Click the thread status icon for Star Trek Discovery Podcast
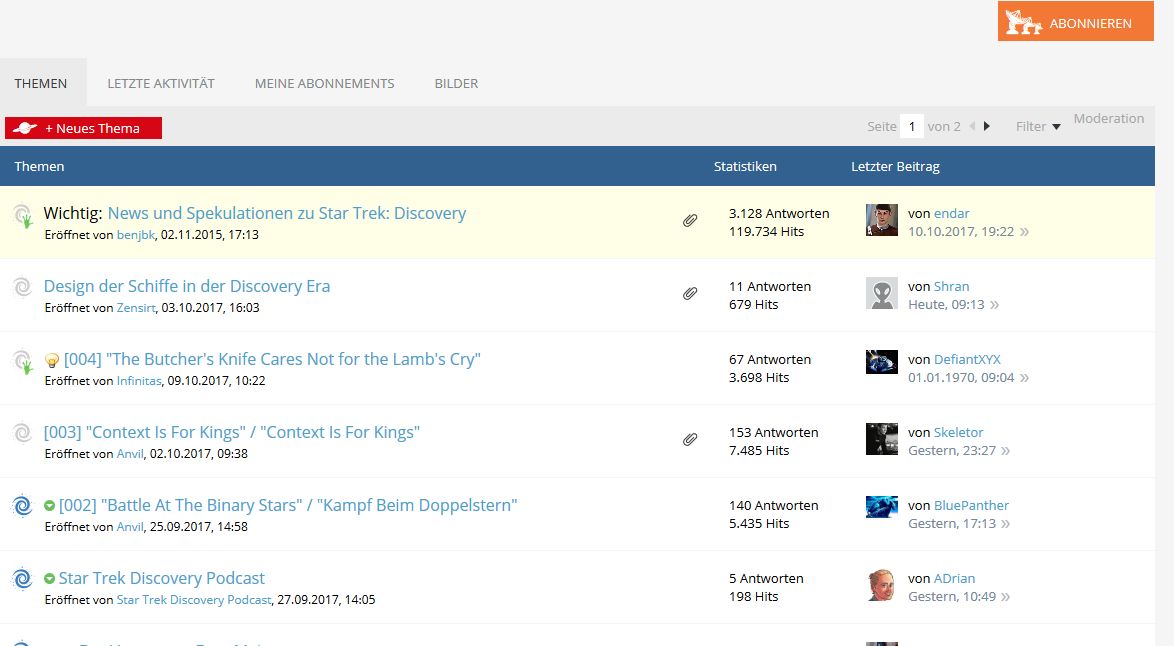The height and width of the screenshot is (646, 1174). [22, 579]
